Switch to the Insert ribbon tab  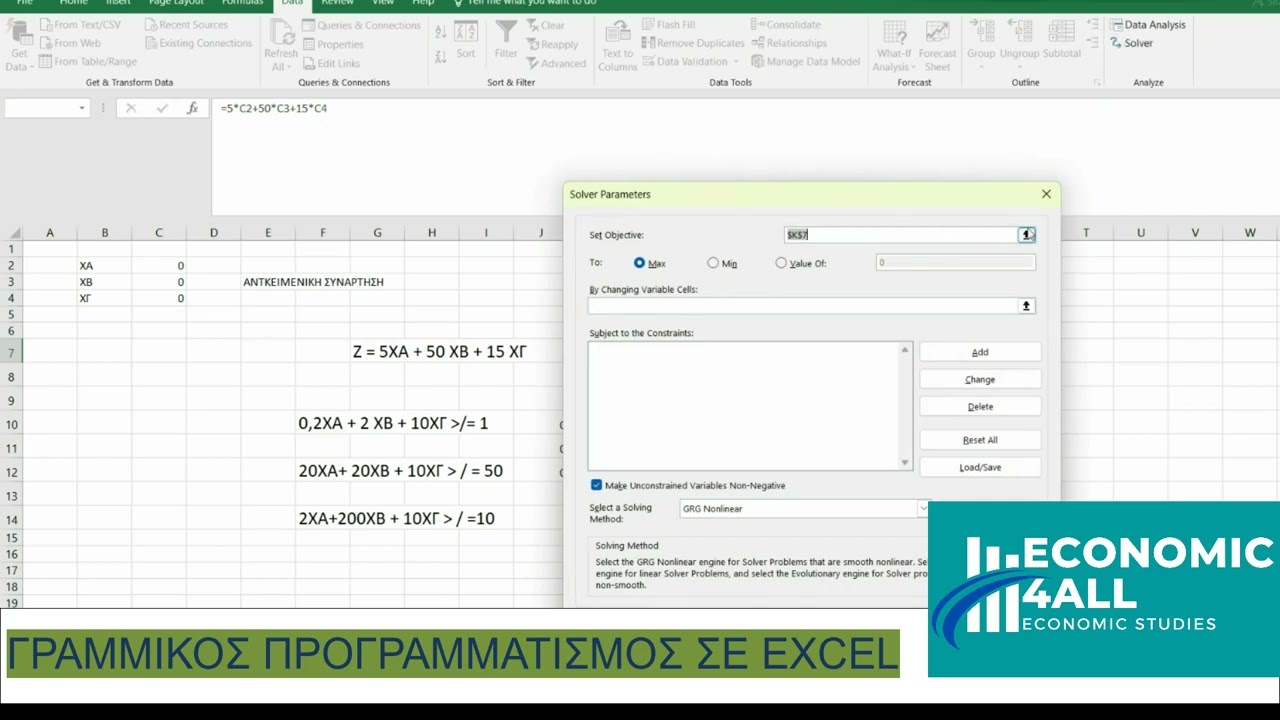118,3
